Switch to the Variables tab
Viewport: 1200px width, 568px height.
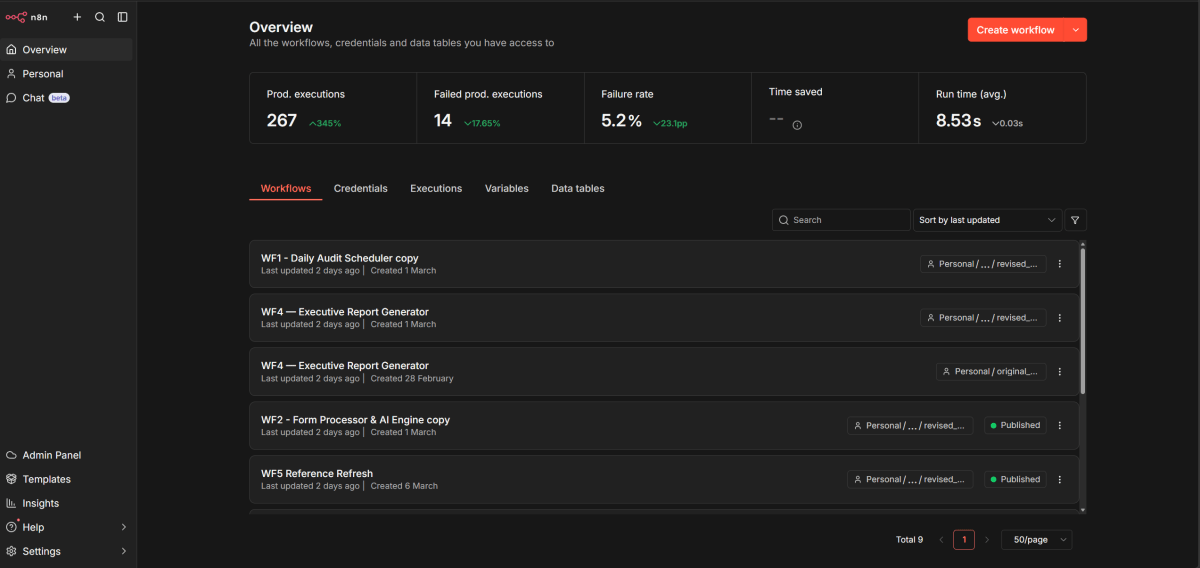point(507,188)
